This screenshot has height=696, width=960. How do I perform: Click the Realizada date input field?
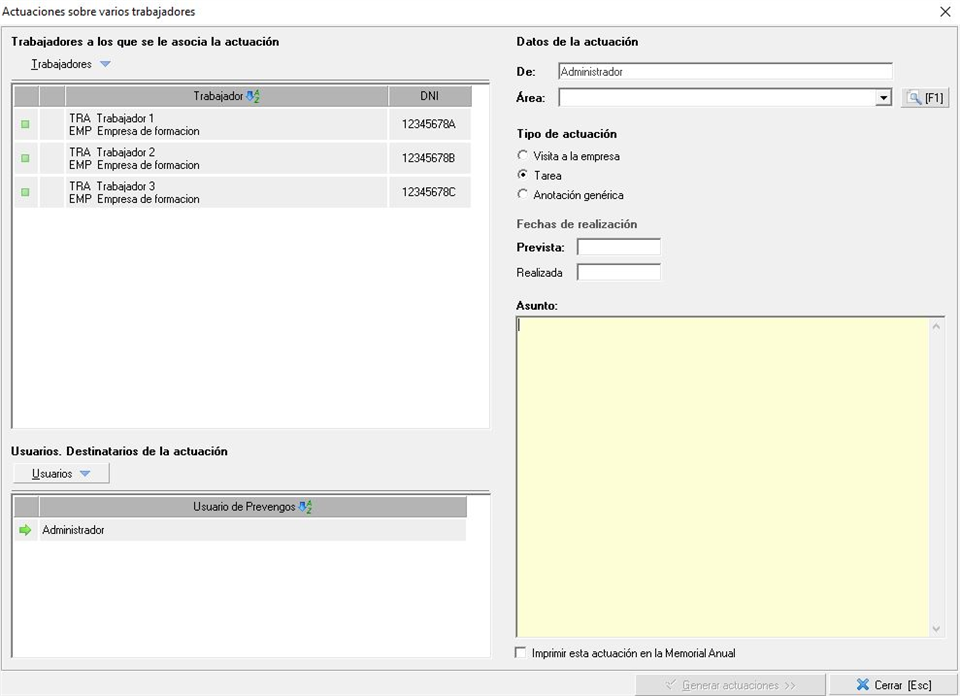[x=618, y=272]
